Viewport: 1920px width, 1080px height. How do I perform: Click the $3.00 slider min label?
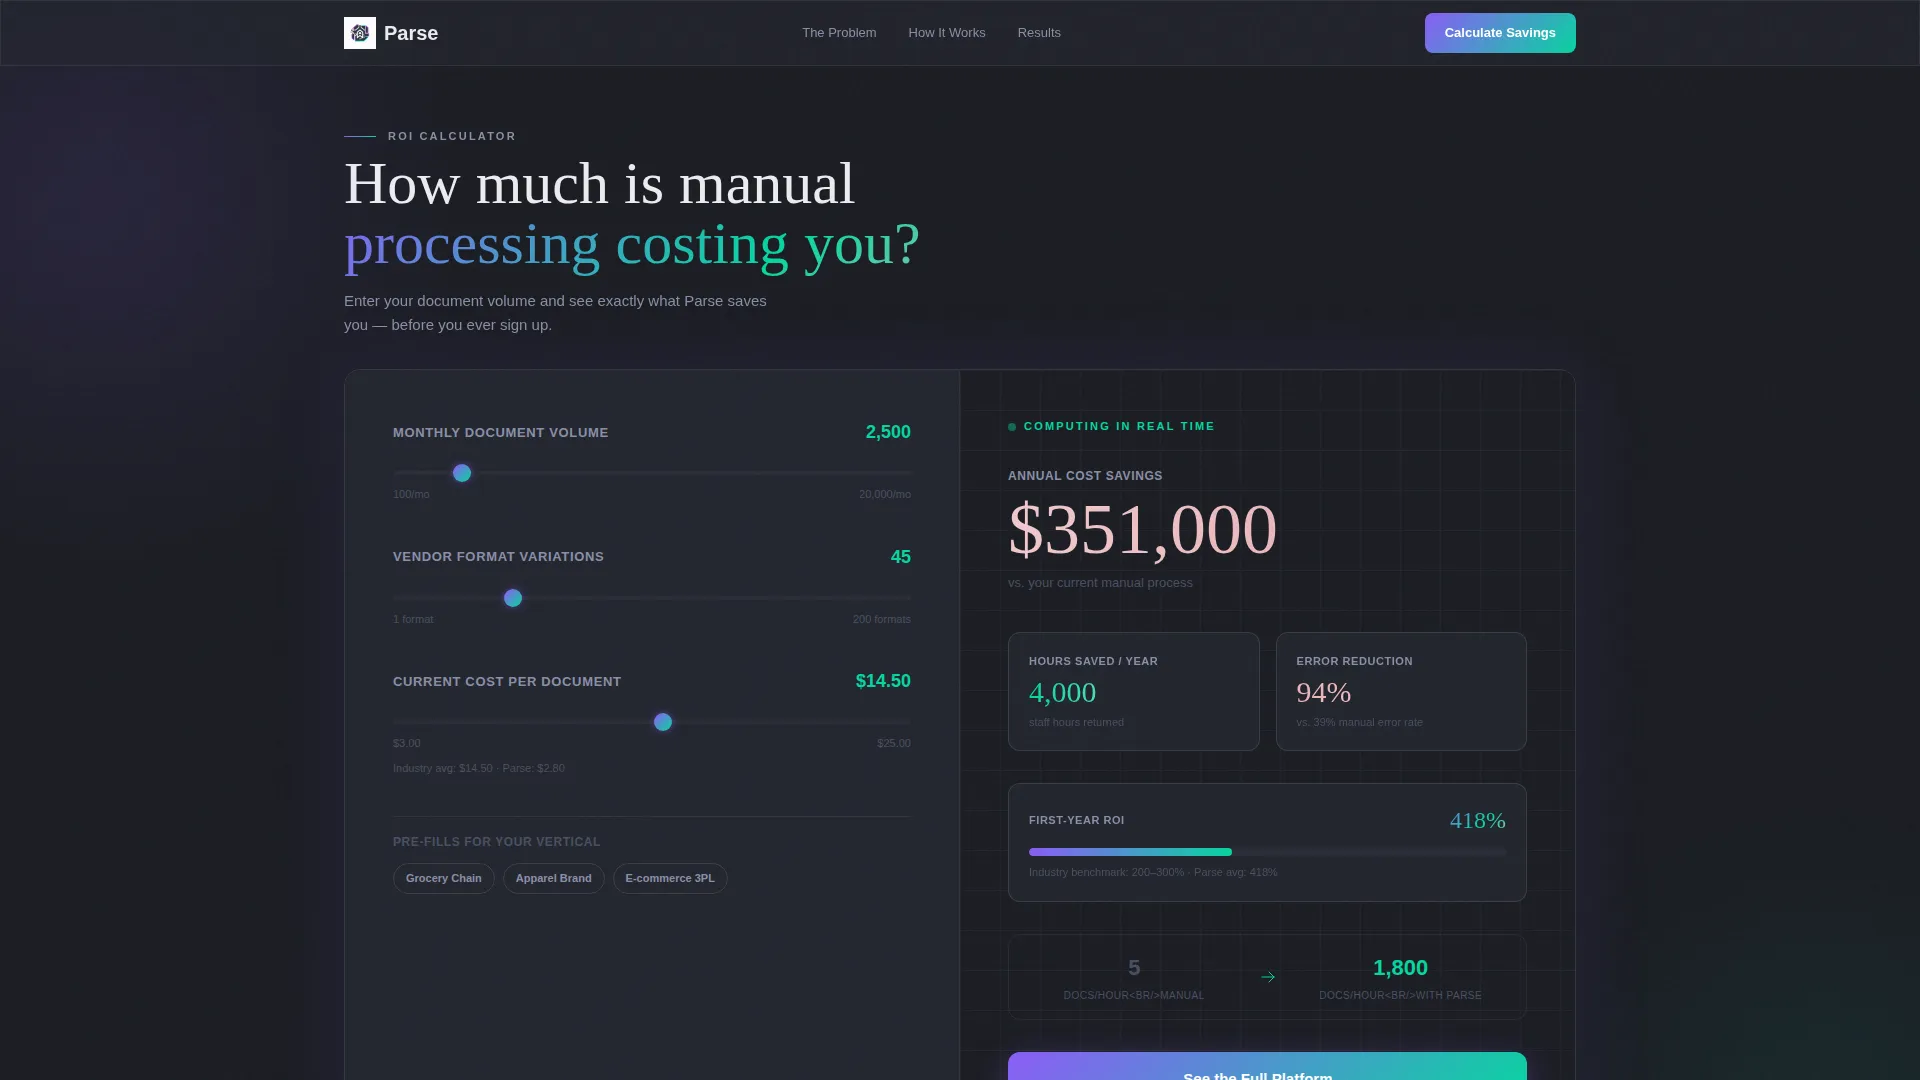pos(407,743)
